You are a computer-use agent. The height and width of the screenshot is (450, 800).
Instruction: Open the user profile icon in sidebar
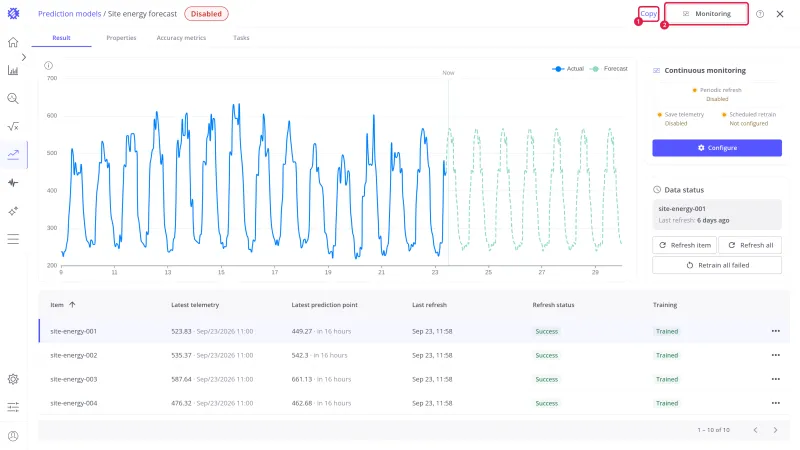[x=13, y=436]
